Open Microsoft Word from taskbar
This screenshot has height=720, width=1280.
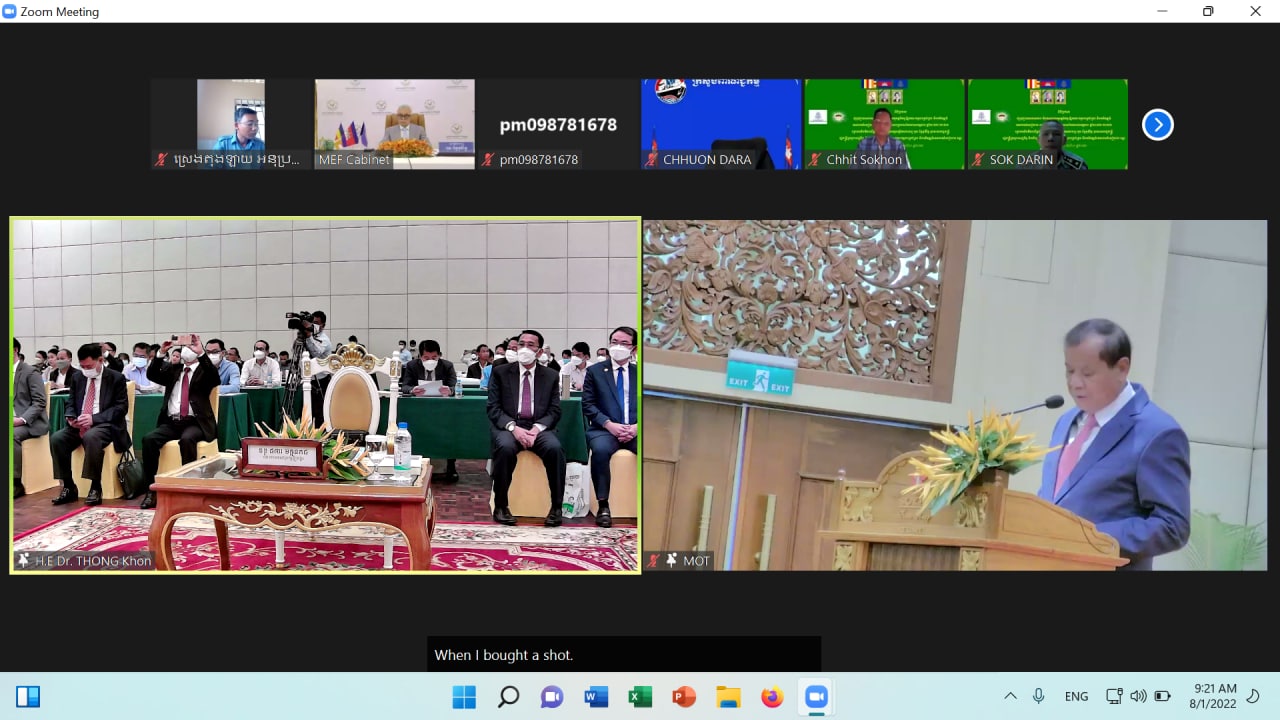pos(596,696)
